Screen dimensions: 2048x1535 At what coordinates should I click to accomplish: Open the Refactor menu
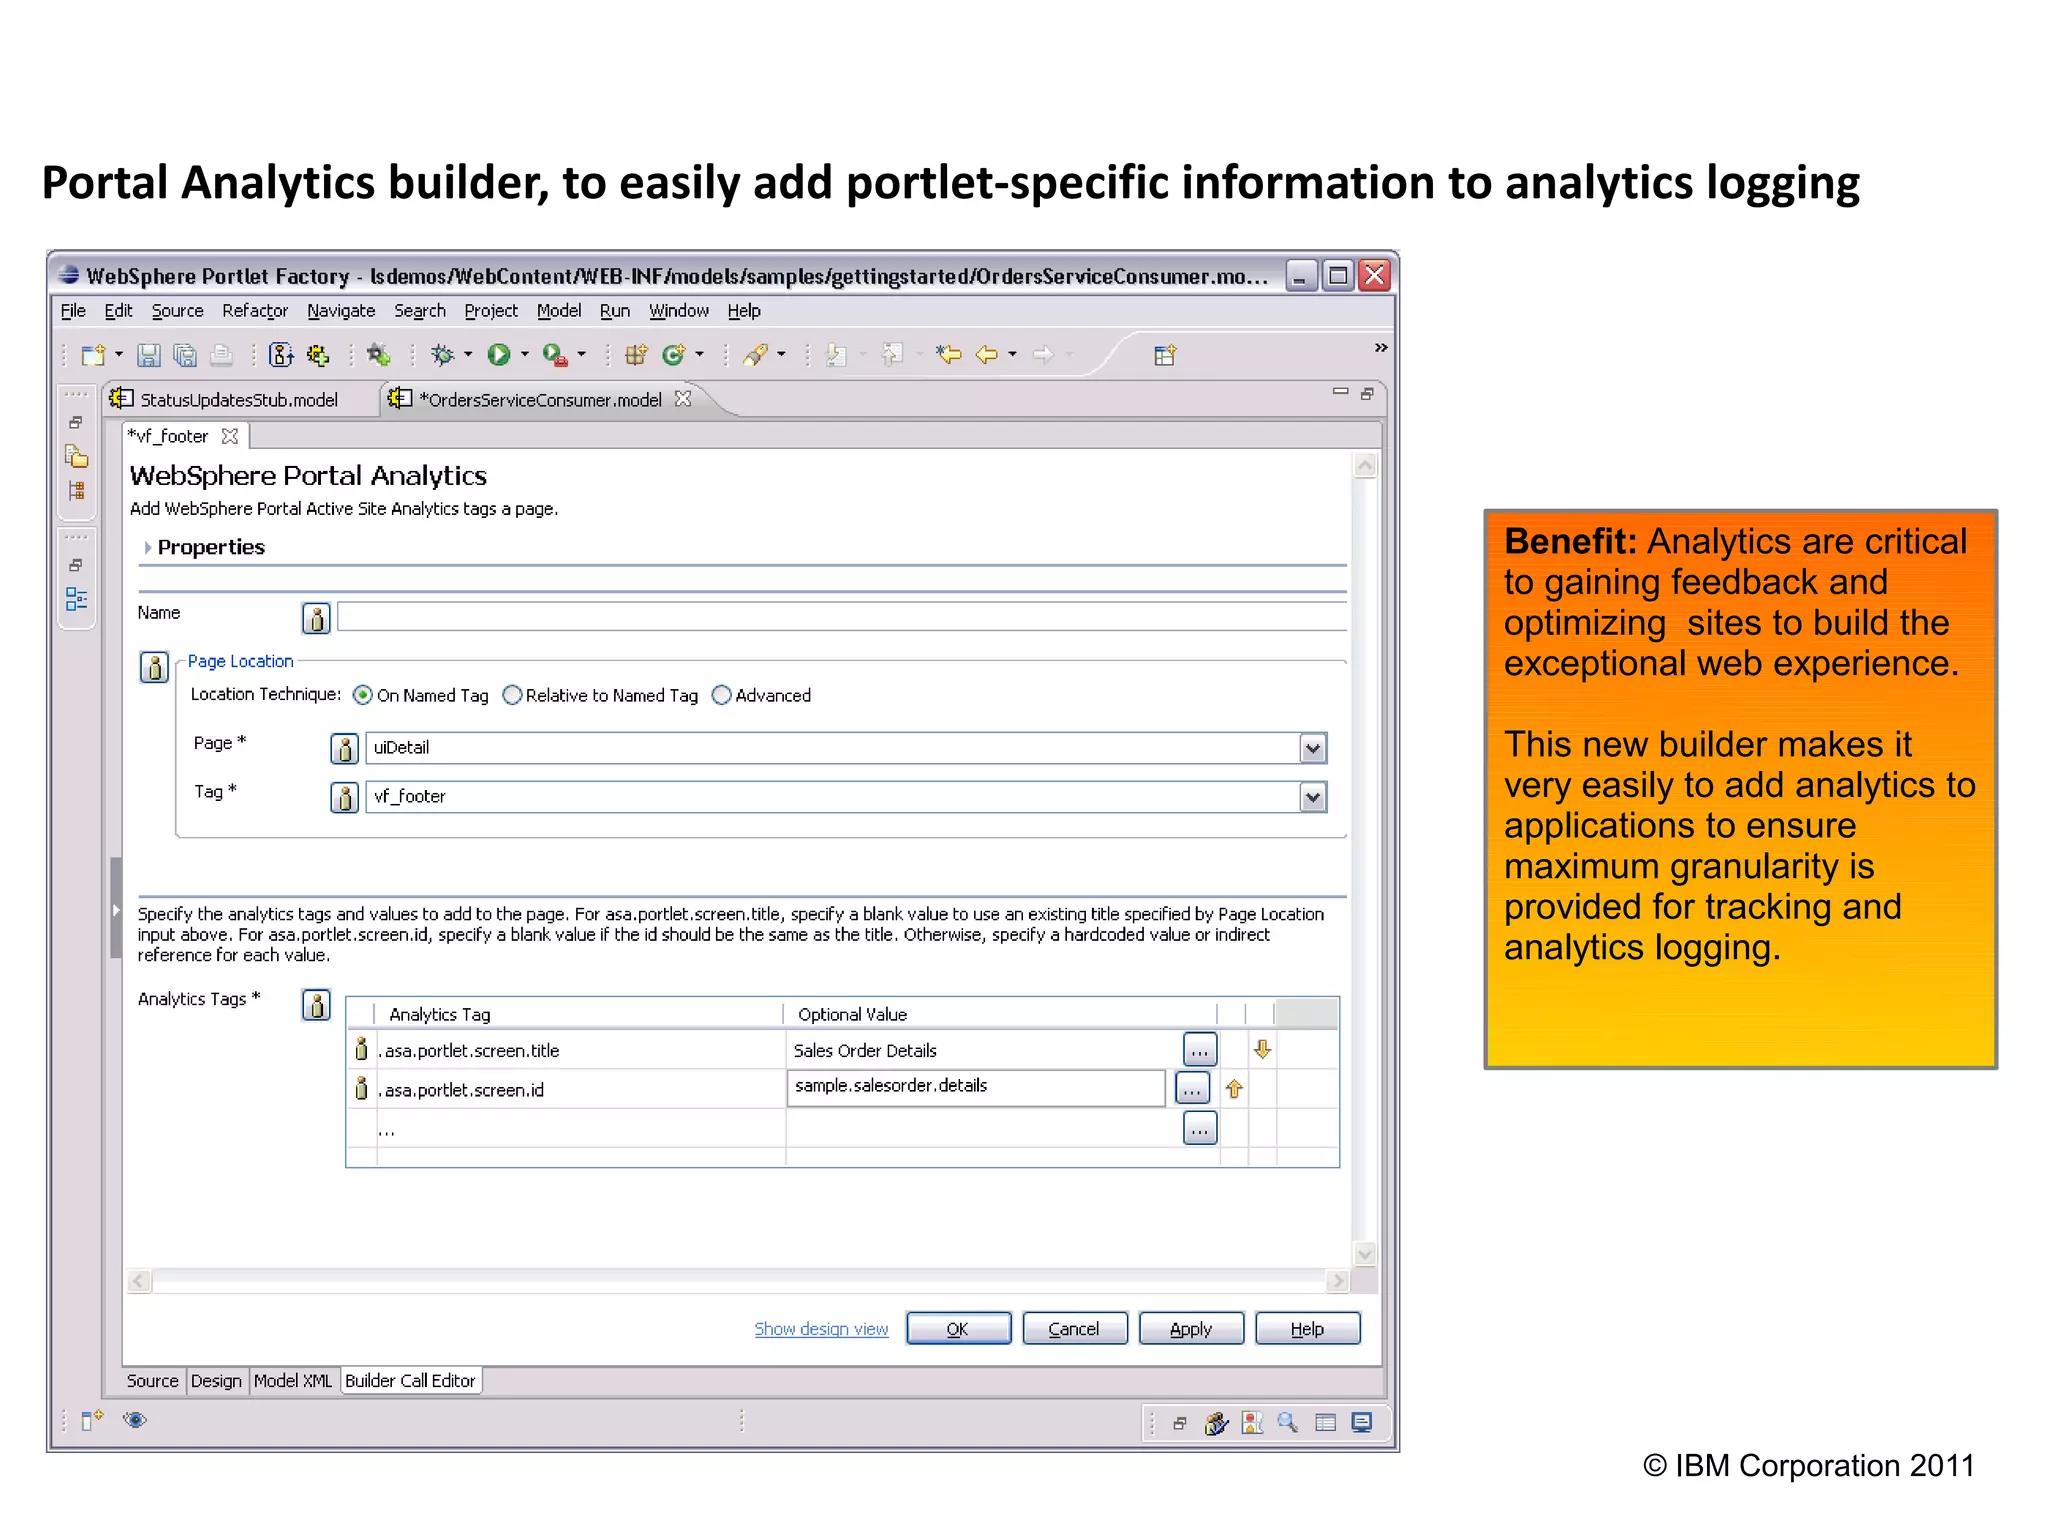255,311
